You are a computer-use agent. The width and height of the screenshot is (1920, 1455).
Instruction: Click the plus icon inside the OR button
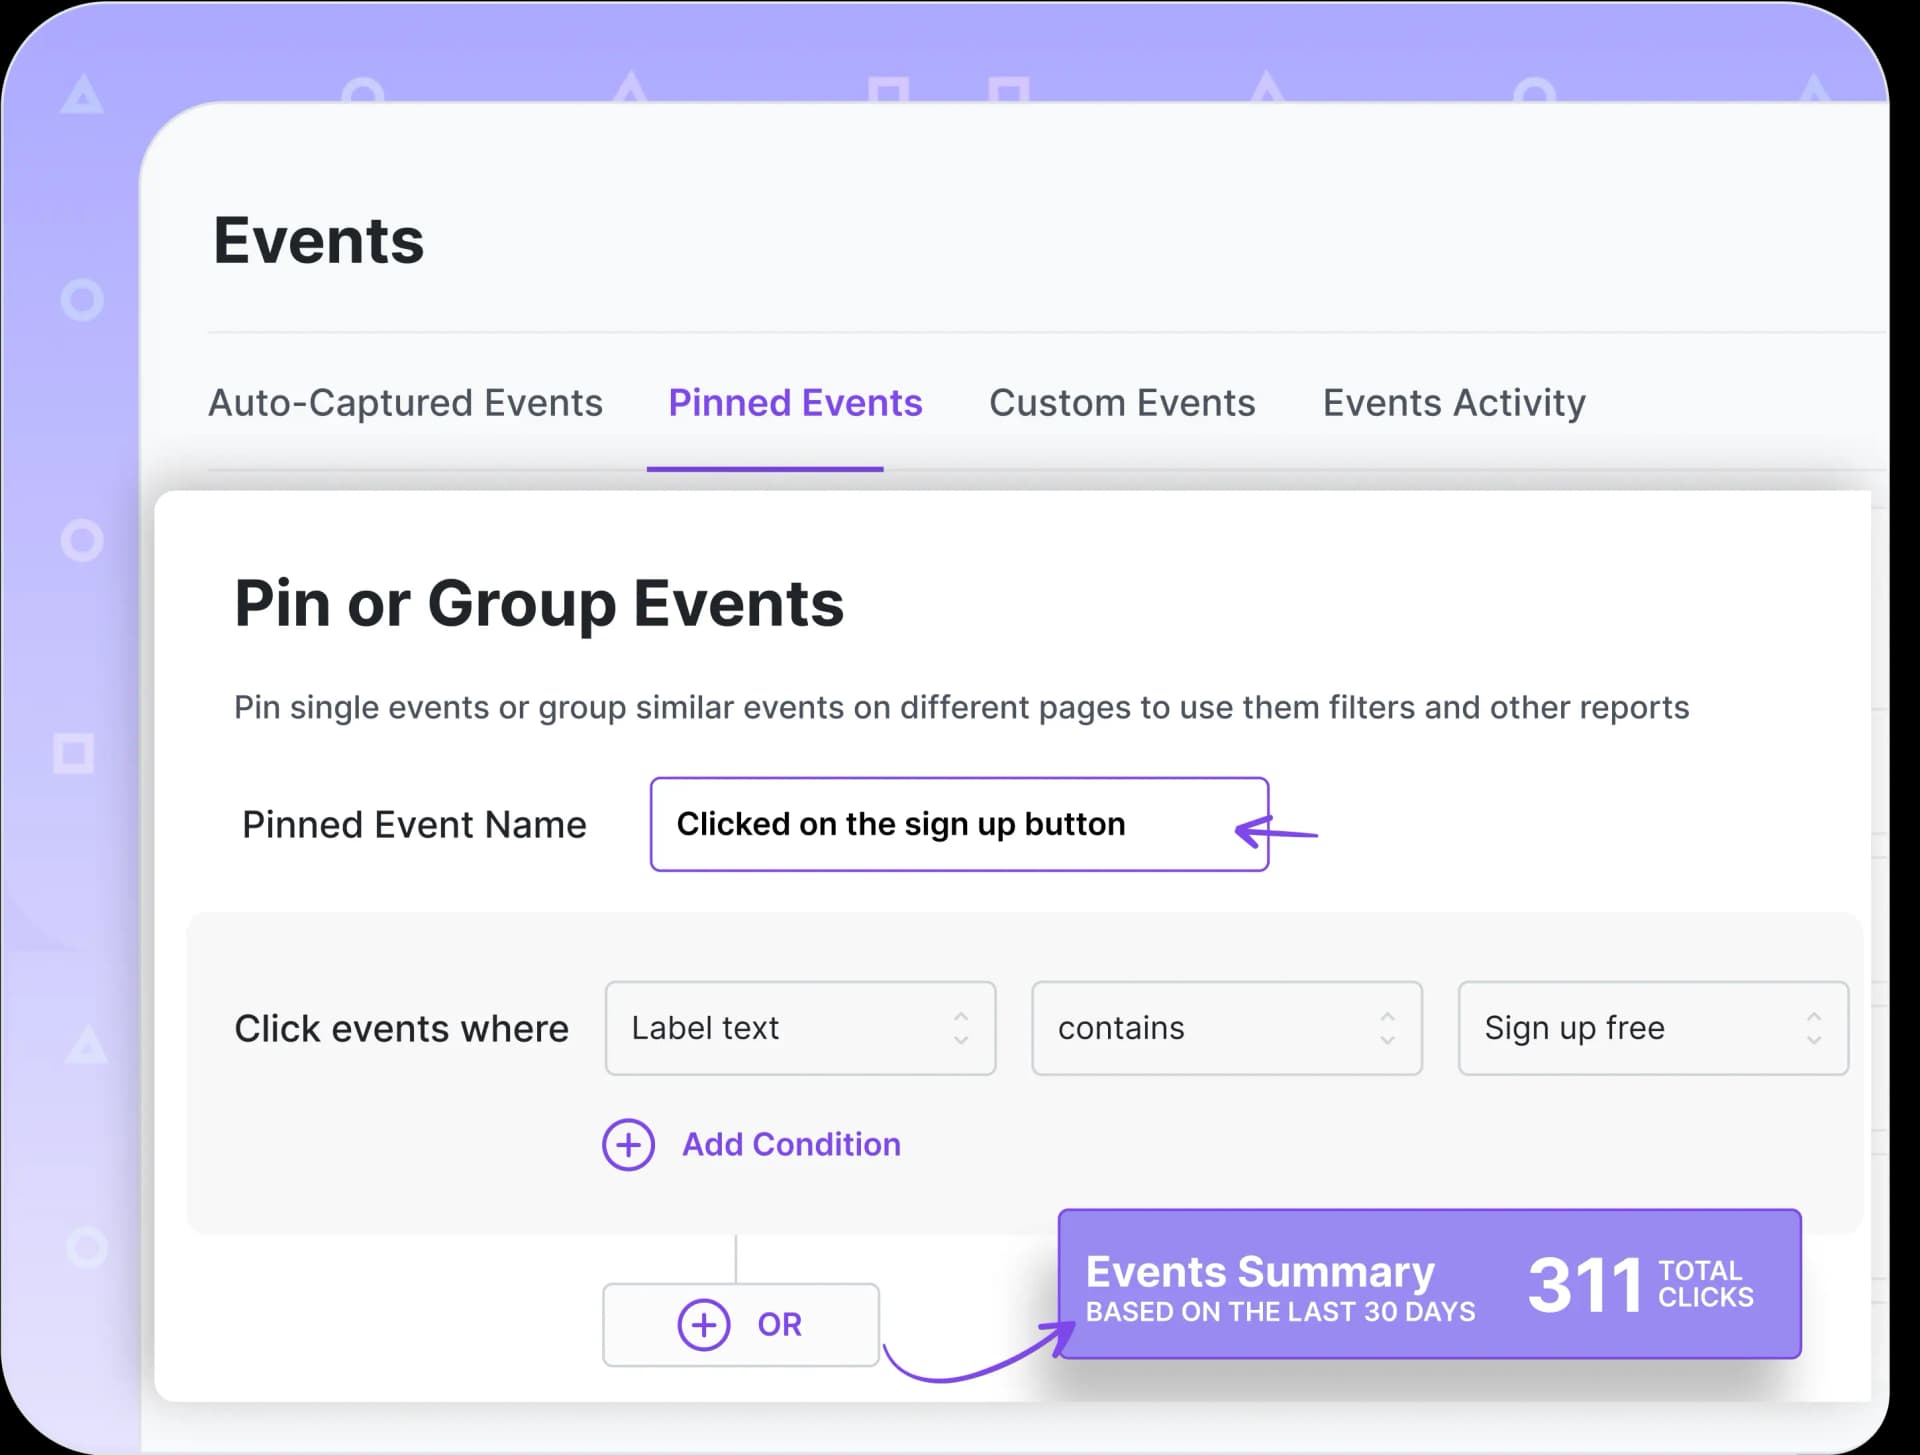click(x=703, y=1324)
